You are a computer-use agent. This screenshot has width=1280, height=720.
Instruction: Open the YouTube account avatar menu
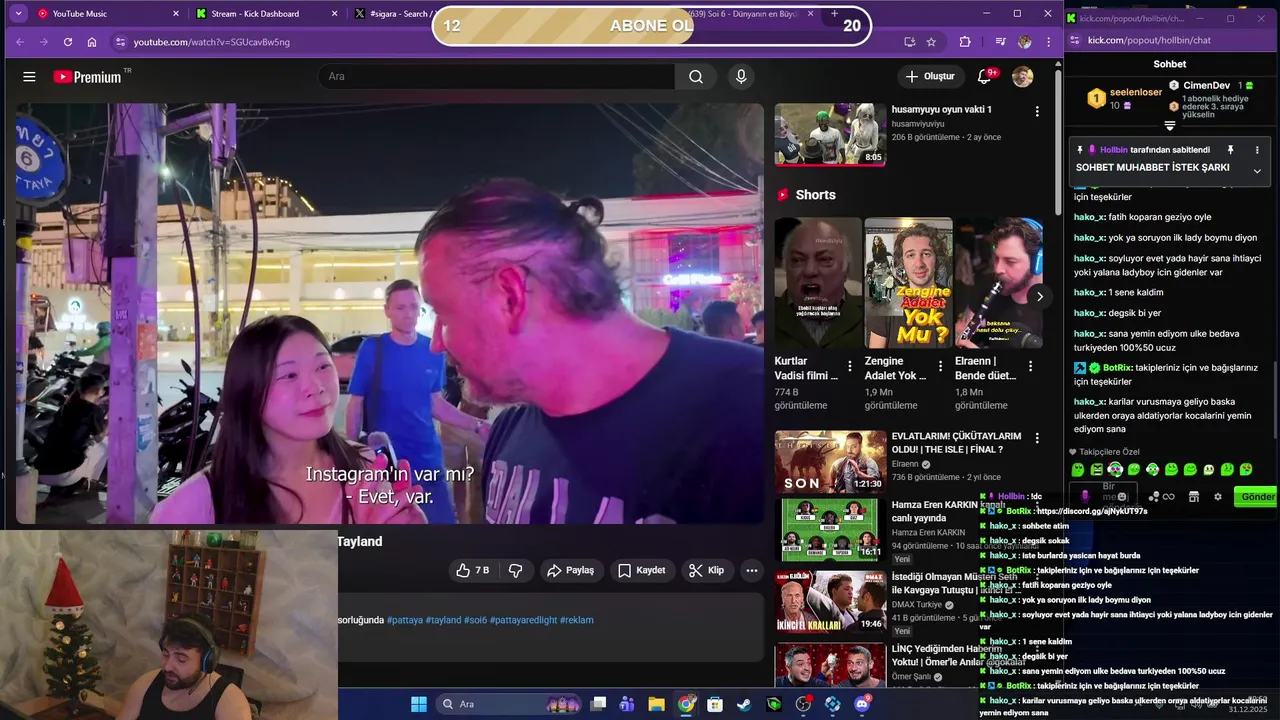[1022, 77]
